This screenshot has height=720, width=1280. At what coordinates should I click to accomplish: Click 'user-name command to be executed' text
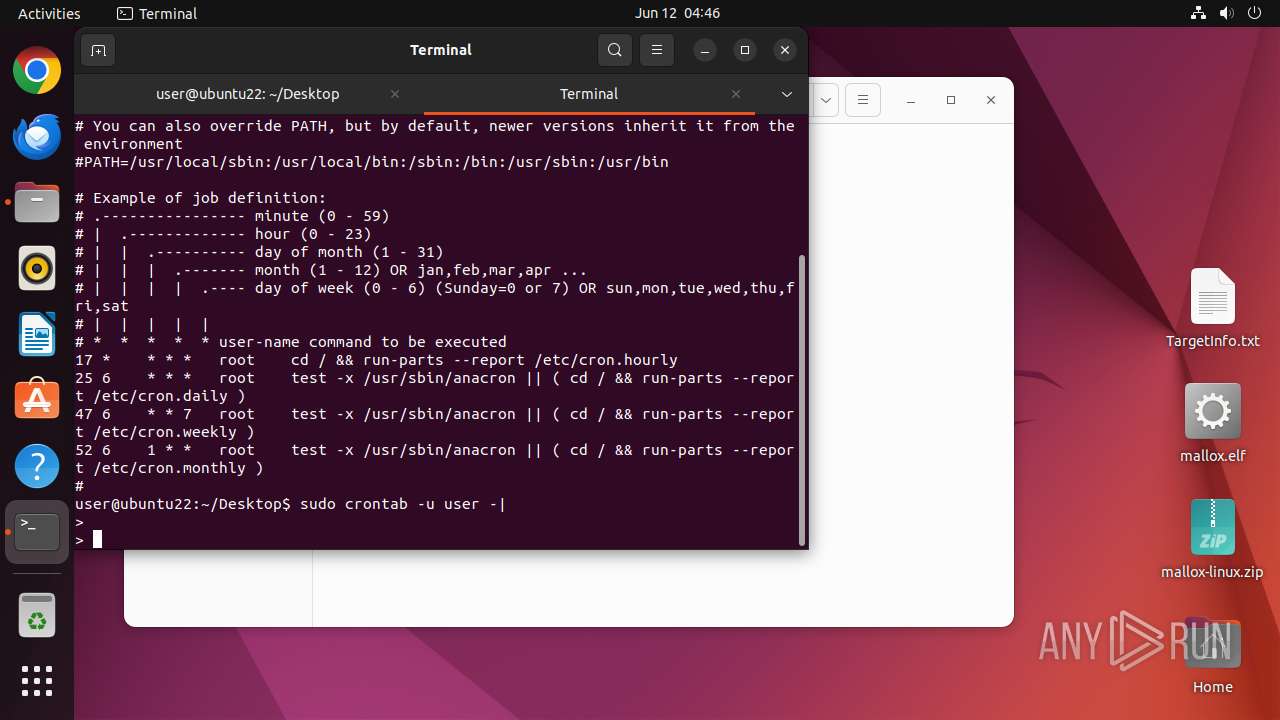363,342
